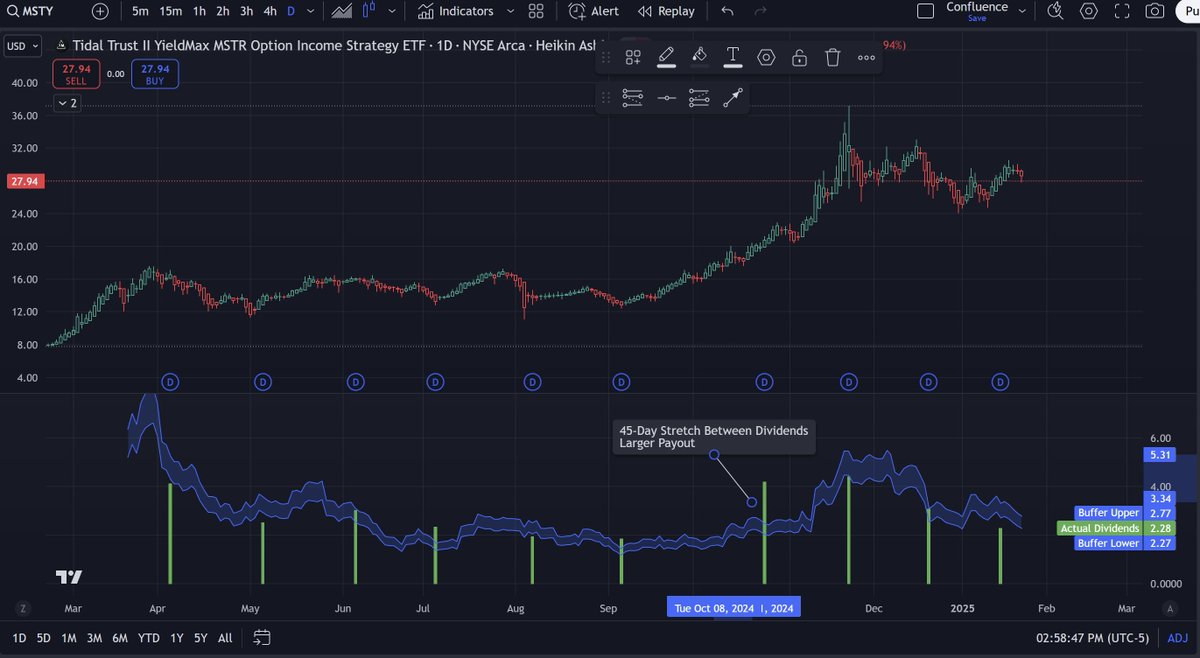Select the 2h timeframe

tap(223, 11)
